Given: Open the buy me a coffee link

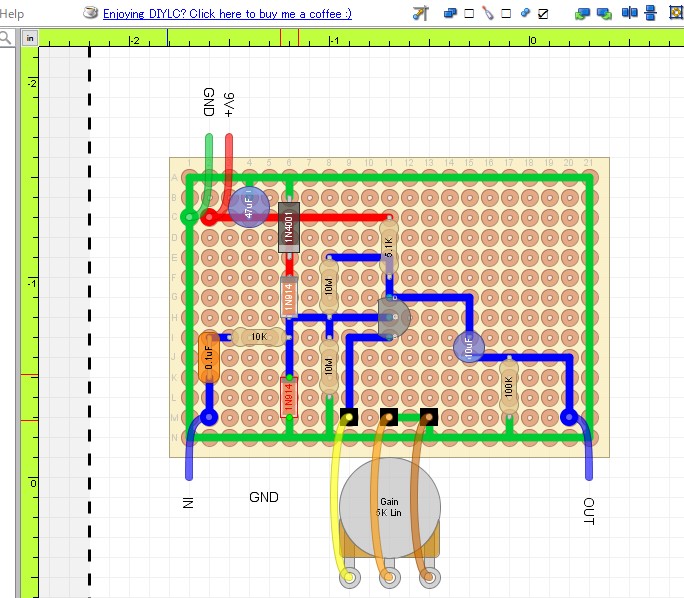Looking at the screenshot, I should pos(227,14).
